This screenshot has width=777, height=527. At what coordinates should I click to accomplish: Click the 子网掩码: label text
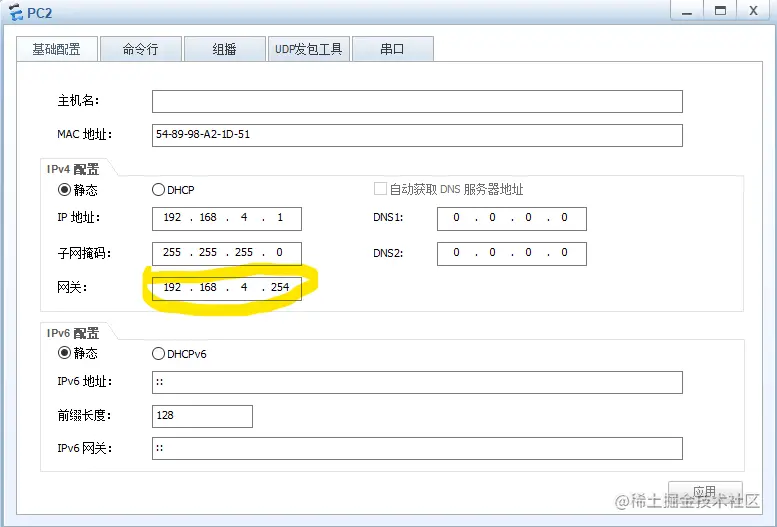84,253
